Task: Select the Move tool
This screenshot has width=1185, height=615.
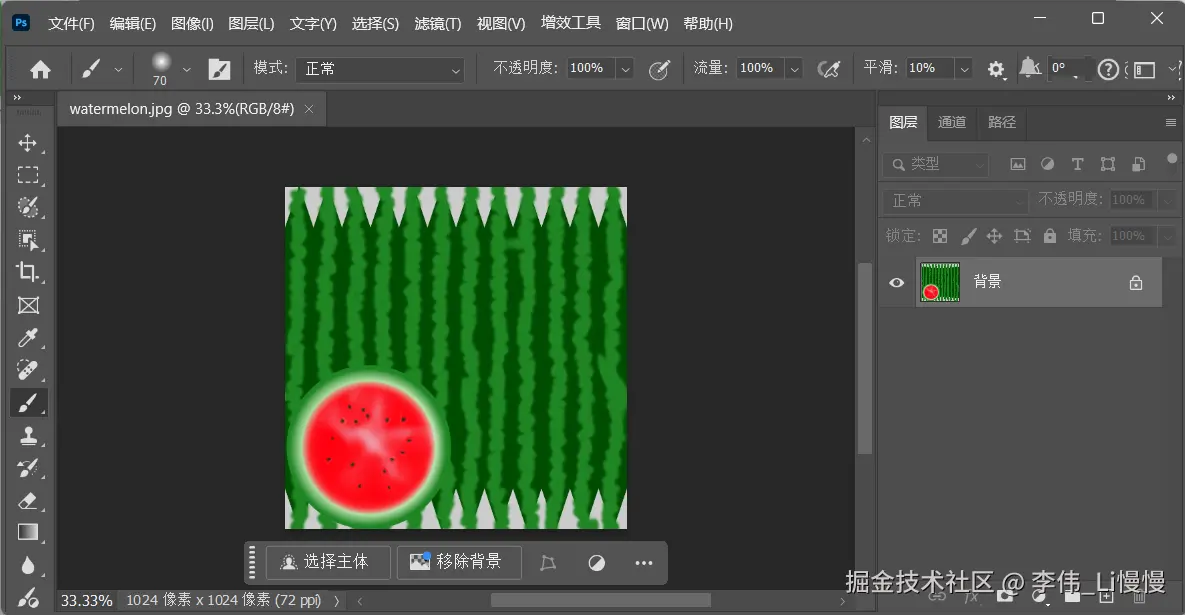Action: point(28,143)
